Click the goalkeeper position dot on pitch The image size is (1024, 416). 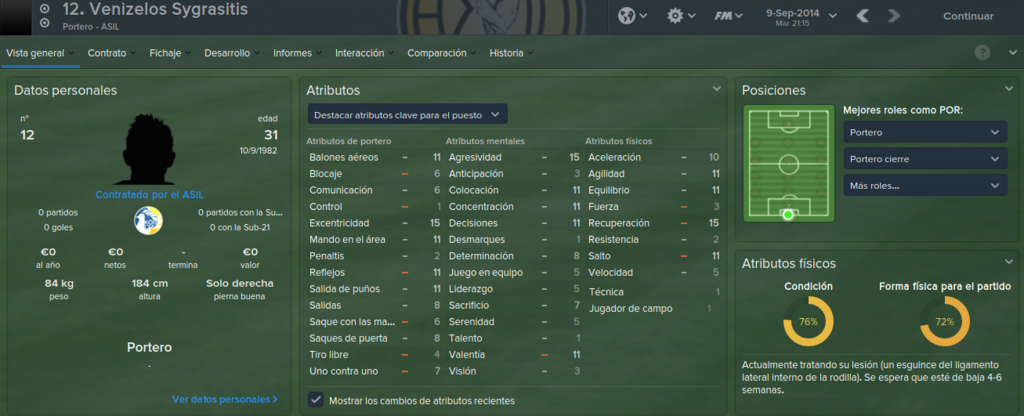point(788,214)
